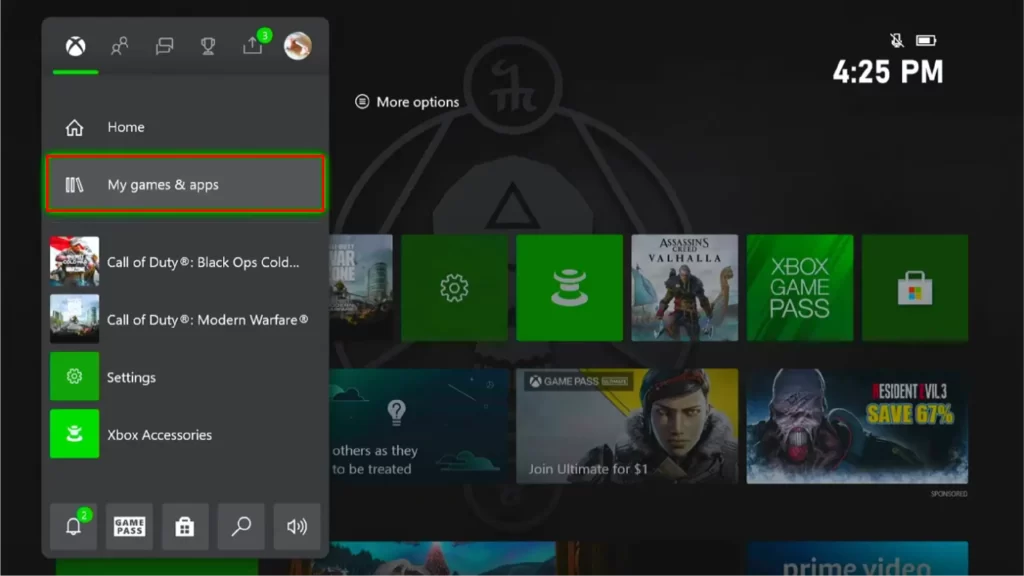Open Assassin's Creed Valhalla tile
The width and height of the screenshot is (1024, 576).
[x=684, y=288]
